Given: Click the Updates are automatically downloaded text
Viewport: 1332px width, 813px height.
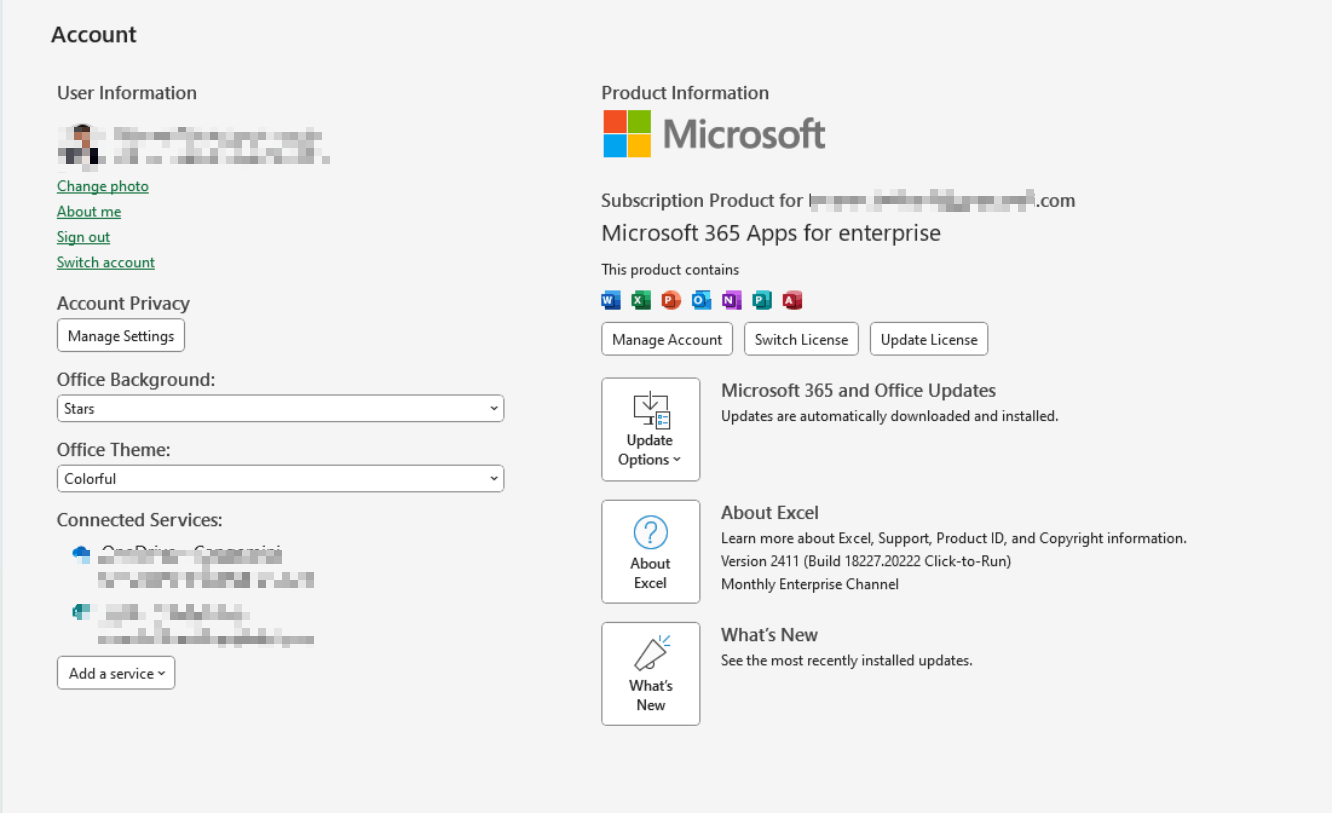Looking at the screenshot, I should pyautogui.click(x=890, y=416).
